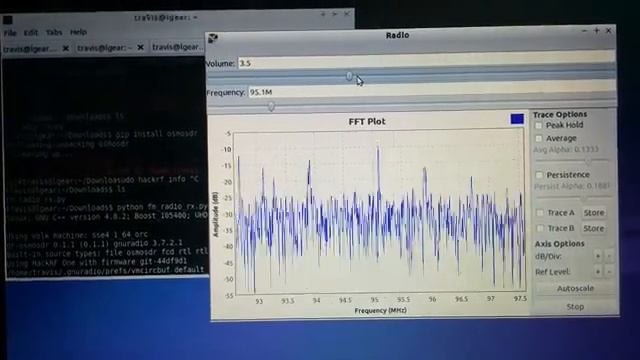This screenshot has width=640, height=360.
Task: Close the Radio window
Action: click(x=608, y=31)
